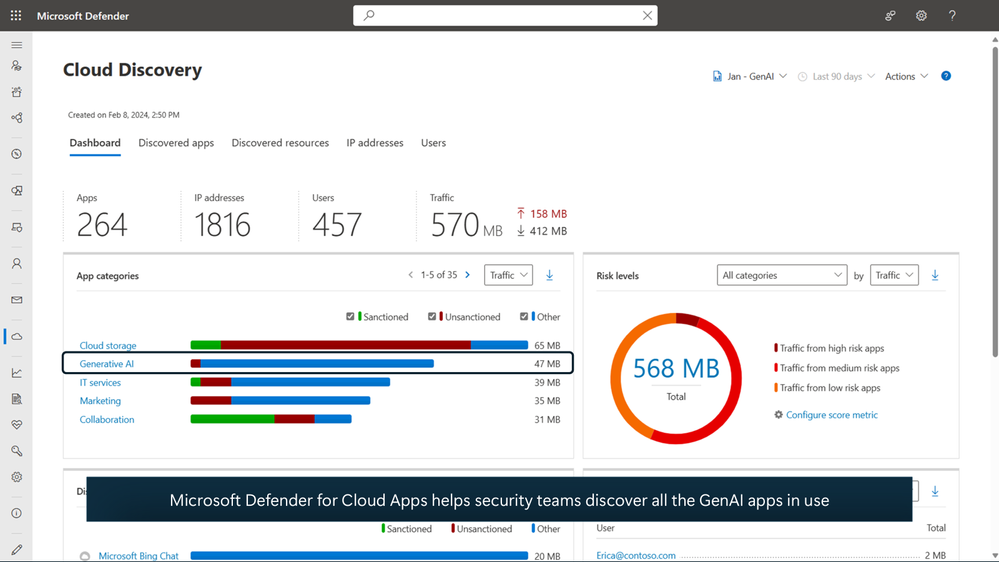Image resolution: width=999 pixels, height=562 pixels.
Task: Click the Traffic from medium risk apps legend
Action: (x=837, y=368)
